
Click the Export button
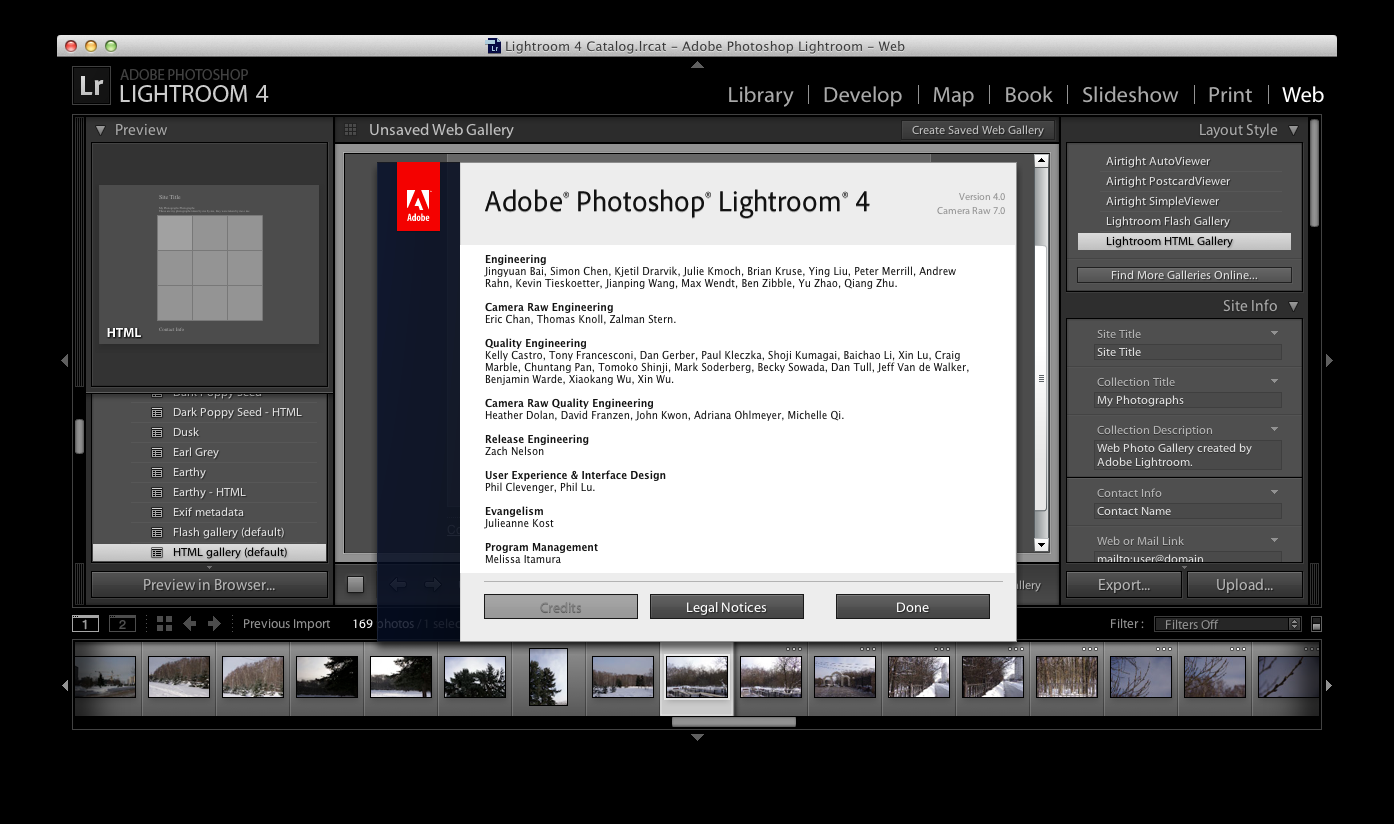(1123, 585)
